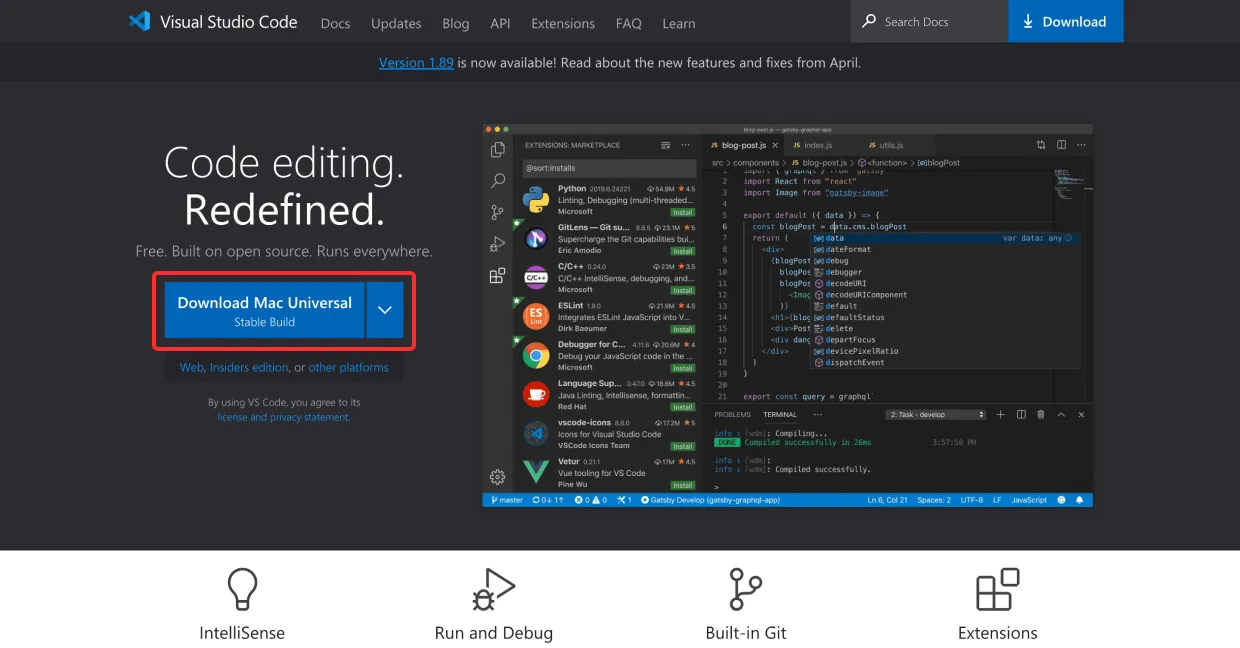Select the Search icon in the editor activity bar
The height and width of the screenshot is (648, 1240).
(498, 181)
